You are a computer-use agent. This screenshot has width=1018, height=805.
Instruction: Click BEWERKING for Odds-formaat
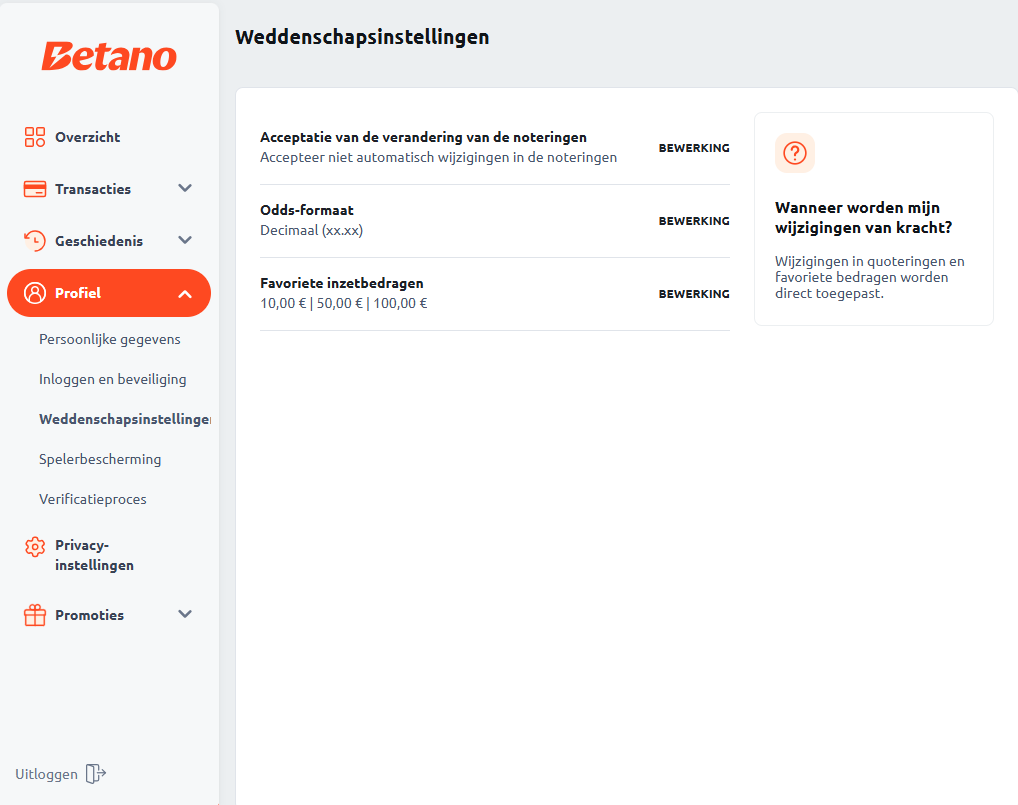tap(694, 221)
